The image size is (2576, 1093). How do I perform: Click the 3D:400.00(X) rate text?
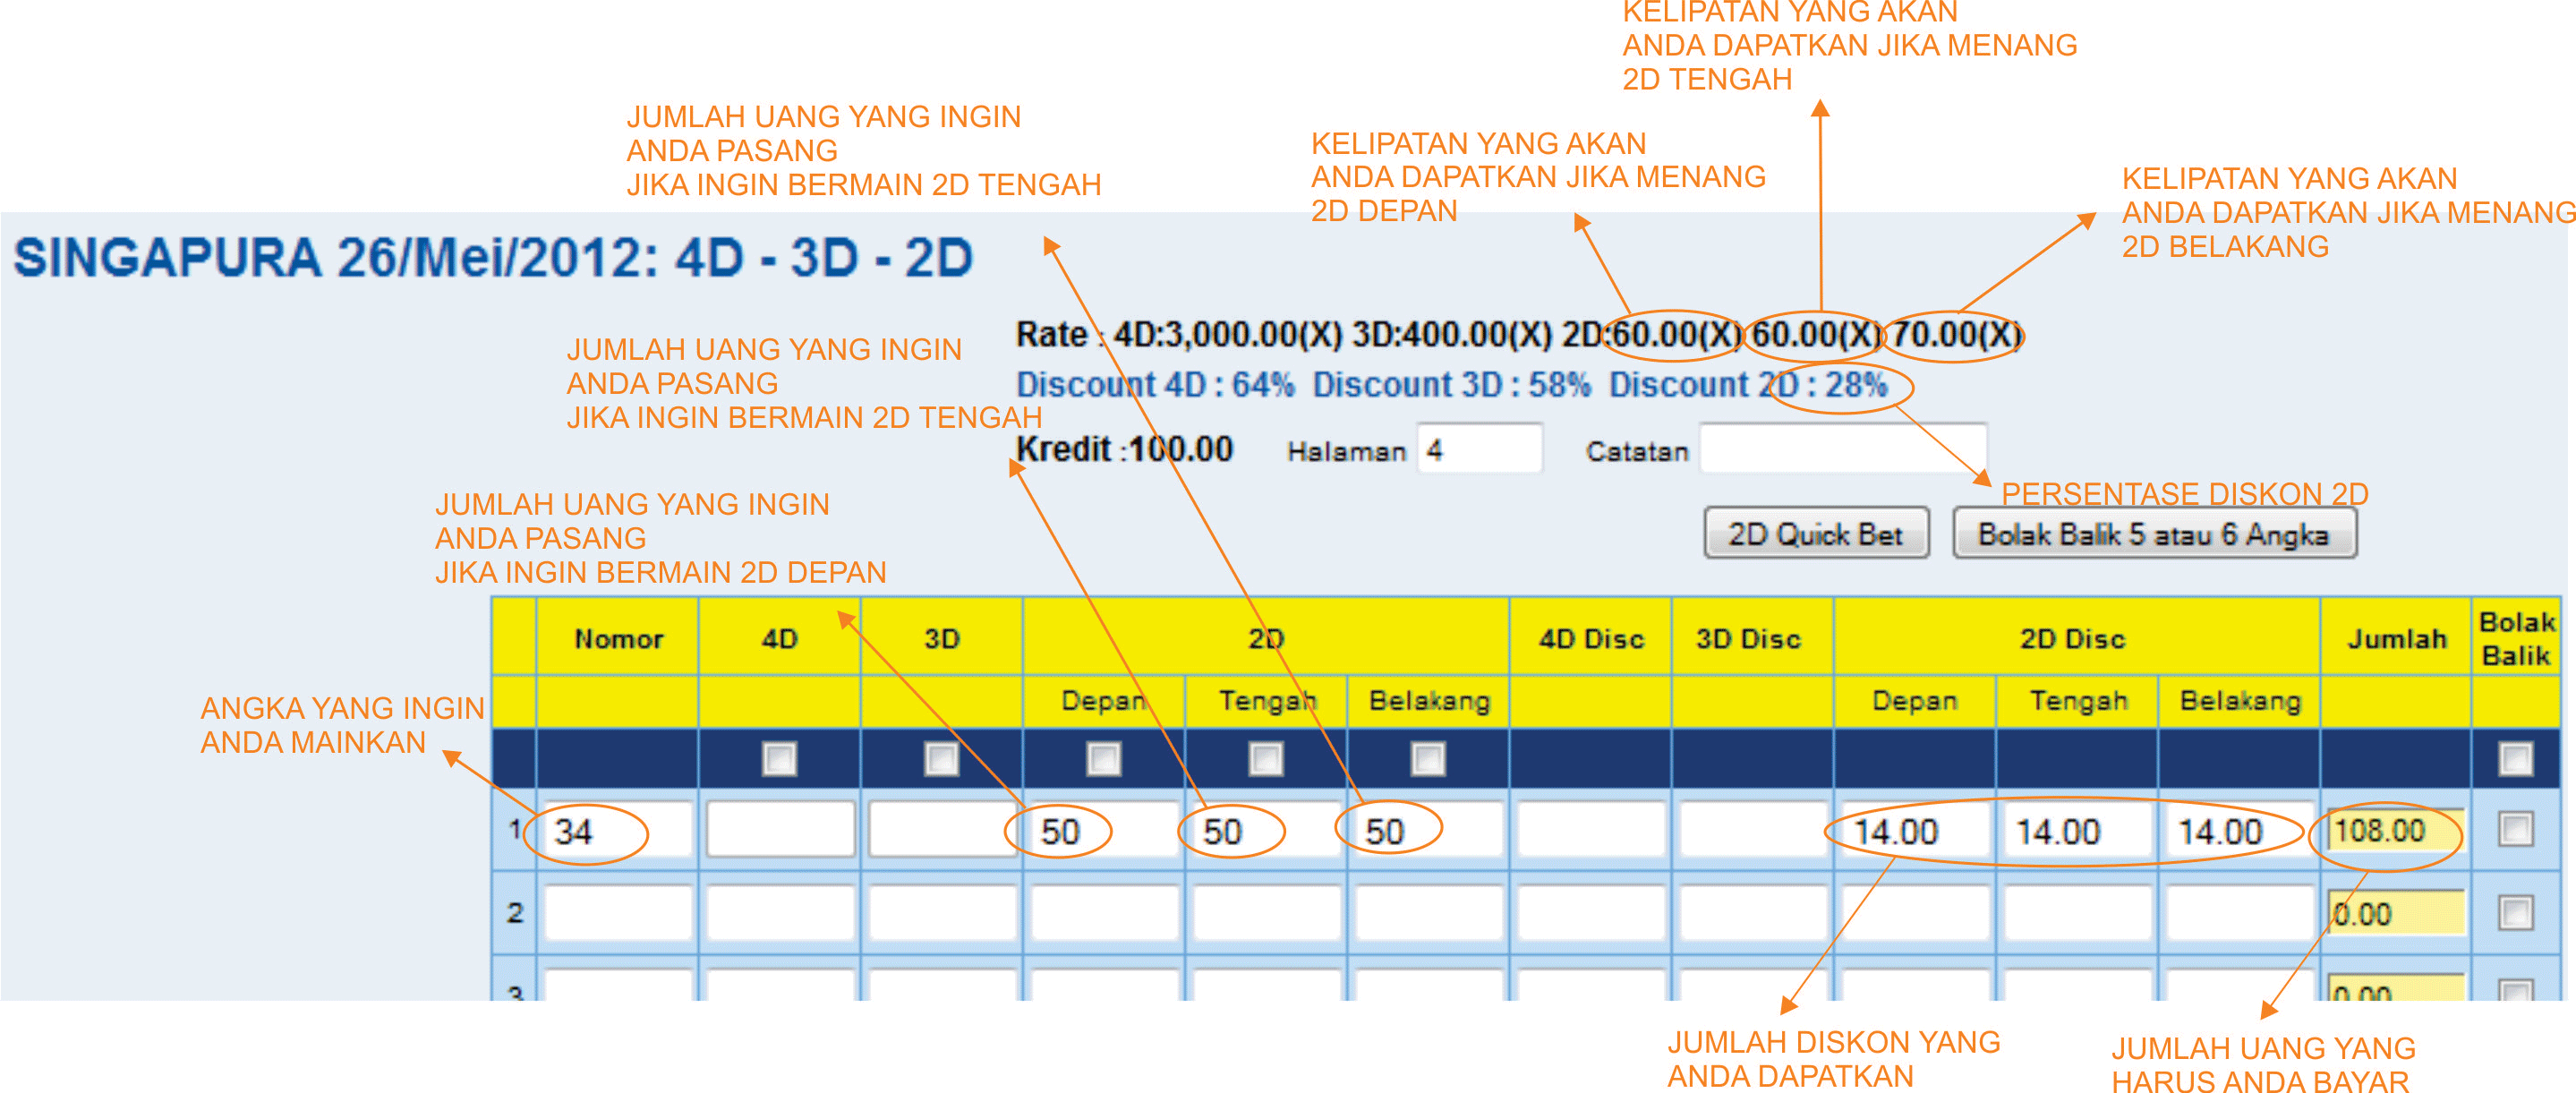pyautogui.click(x=1451, y=334)
